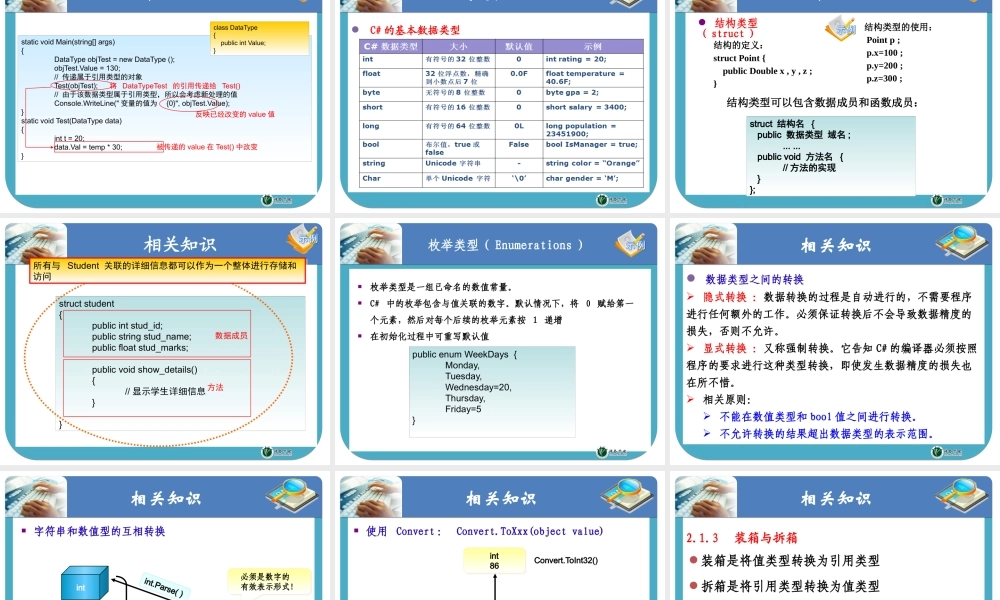Click '不允许转换的结果超出数据类型的表示范围' rule
The image size is (1000, 600).
[x=827, y=434]
